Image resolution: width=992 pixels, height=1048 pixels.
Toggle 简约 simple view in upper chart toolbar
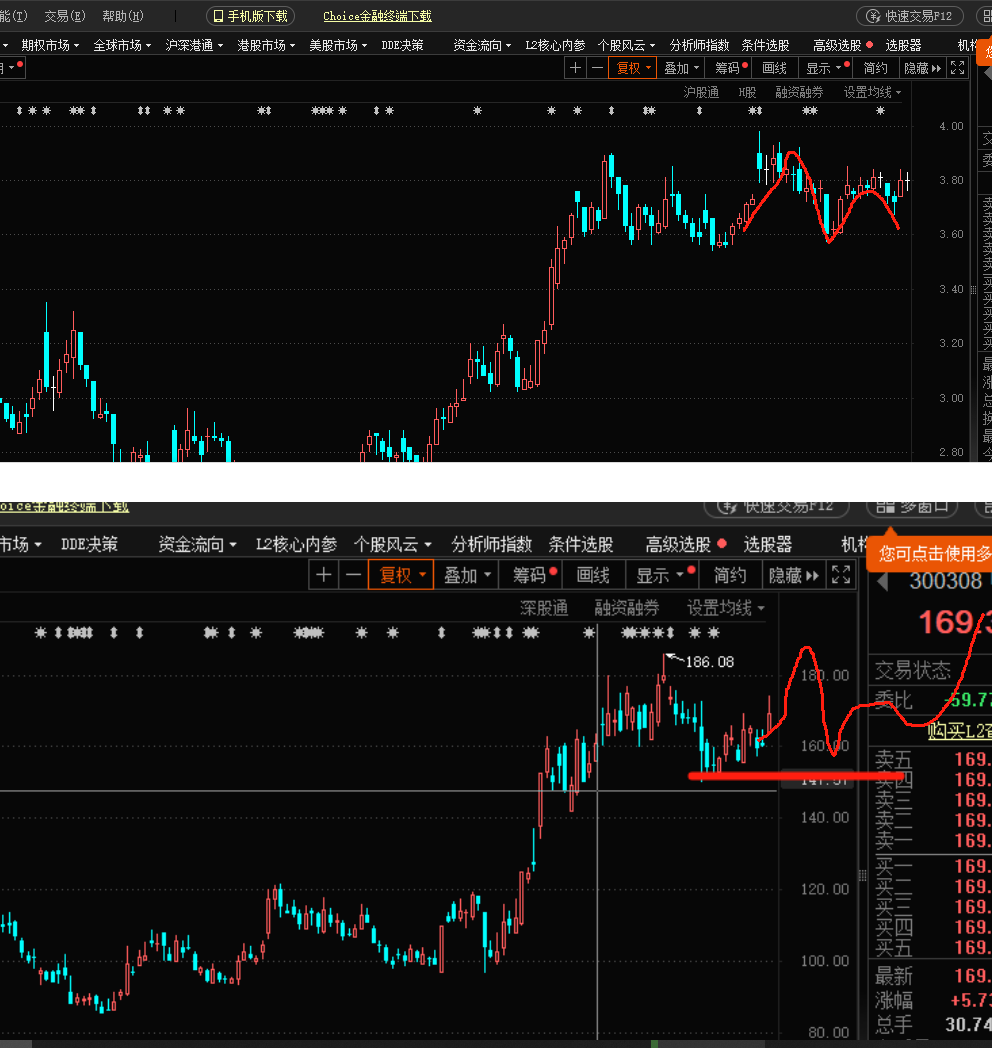point(875,68)
